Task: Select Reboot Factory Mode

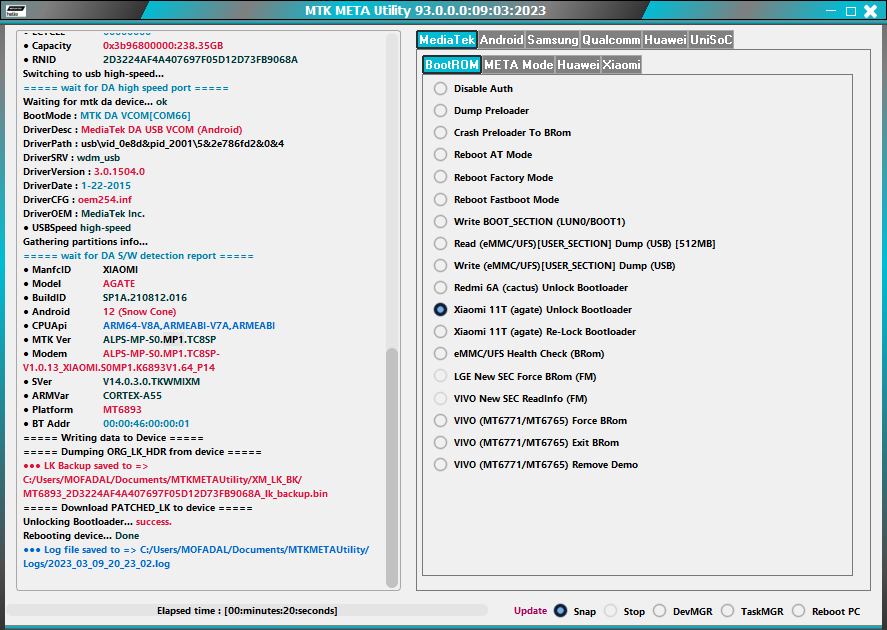Action: 440,178
